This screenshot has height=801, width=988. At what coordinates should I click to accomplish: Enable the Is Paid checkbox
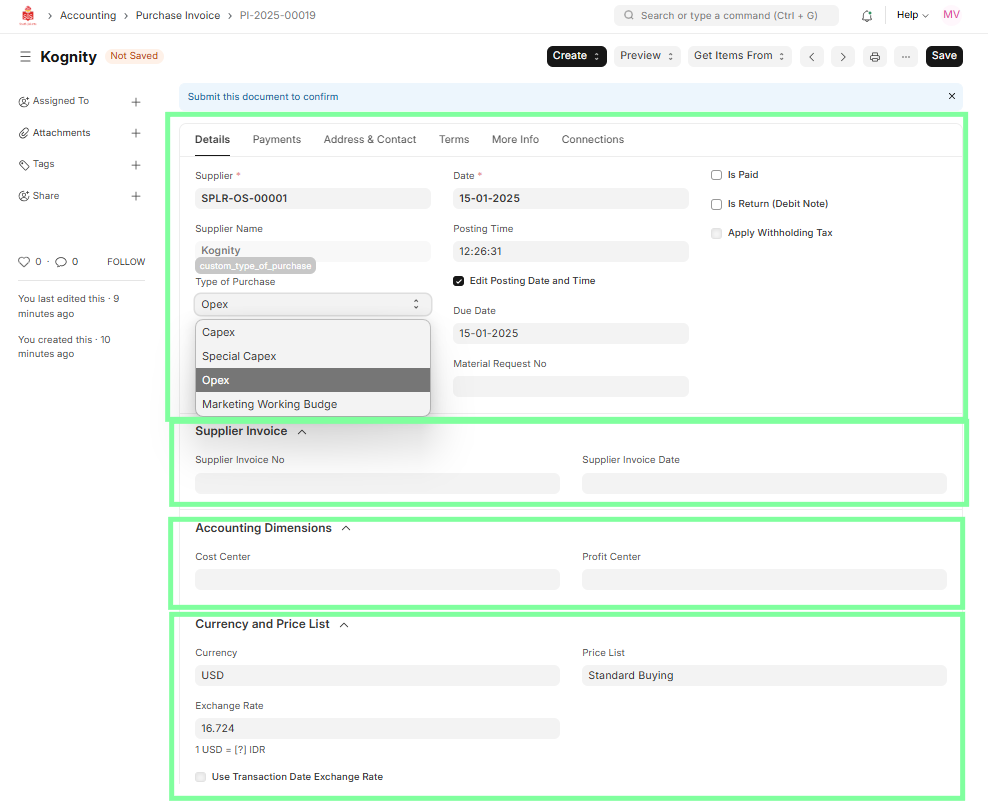pyautogui.click(x=716, y=175)
